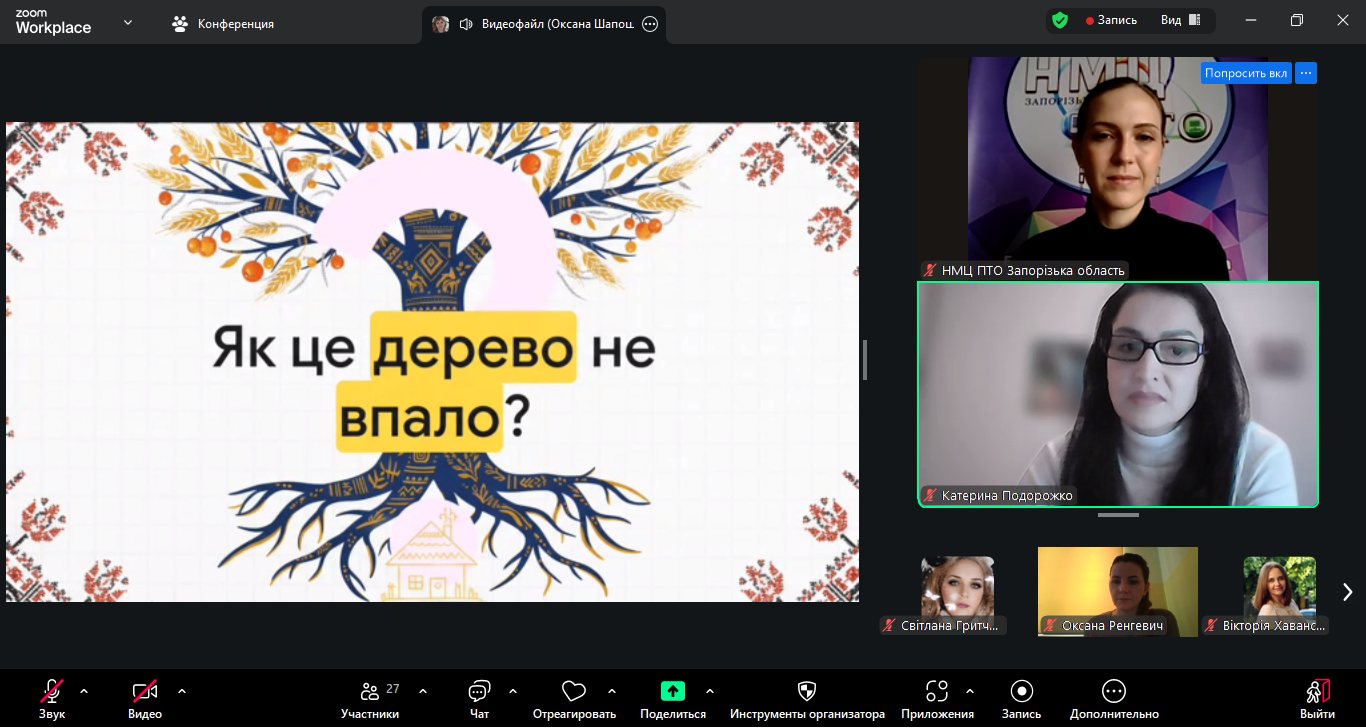
Task: Toggle recording with the bottom Запись button
Action: click(1021, 691)
